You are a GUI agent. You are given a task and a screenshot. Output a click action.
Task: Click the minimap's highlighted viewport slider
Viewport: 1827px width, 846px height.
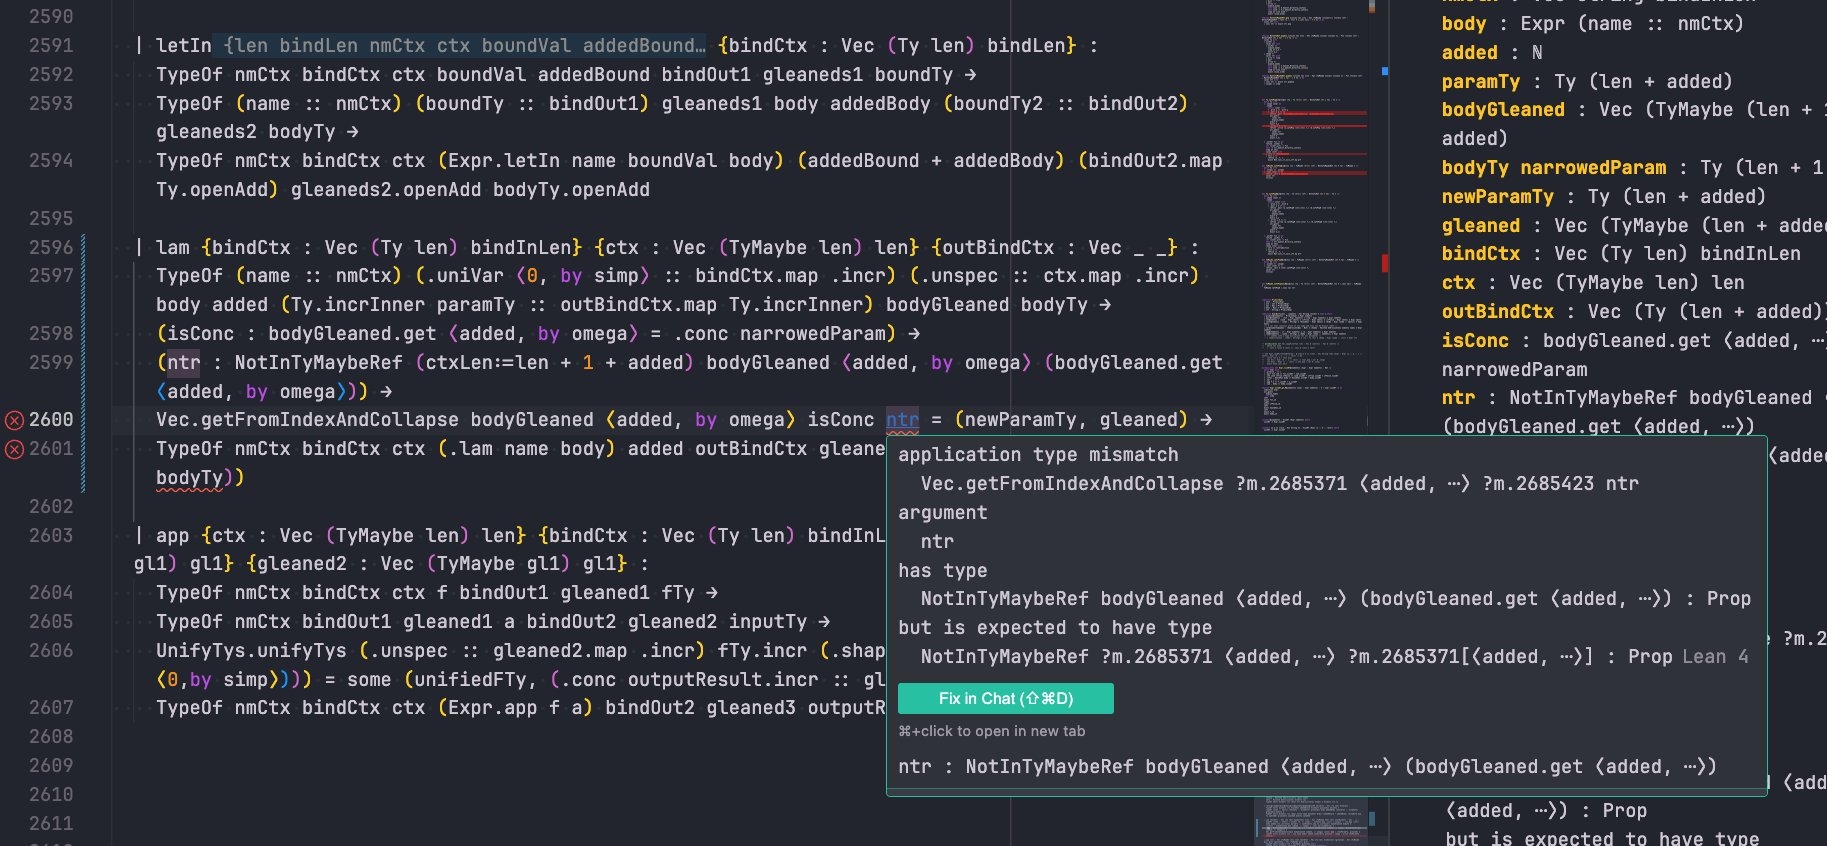point(1312,820)
